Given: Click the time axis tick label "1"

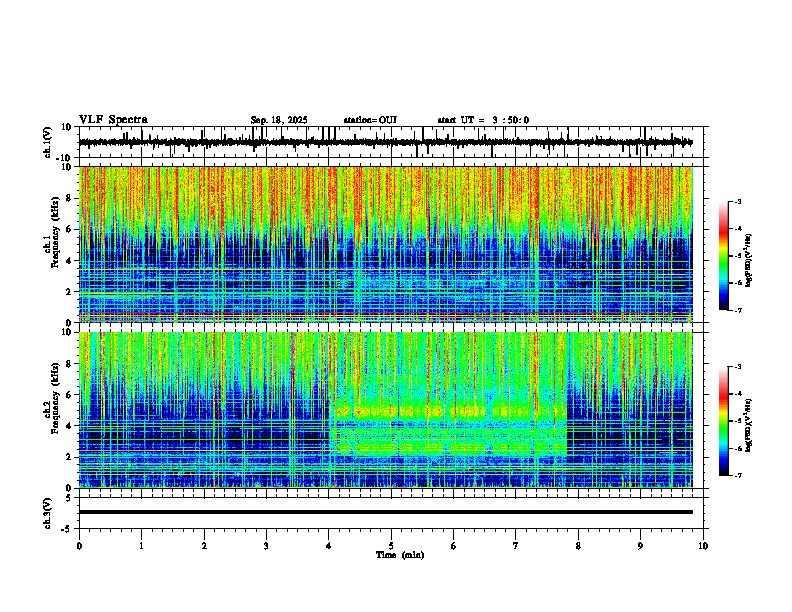Looking at the screenshot, I should pos(141,546).
